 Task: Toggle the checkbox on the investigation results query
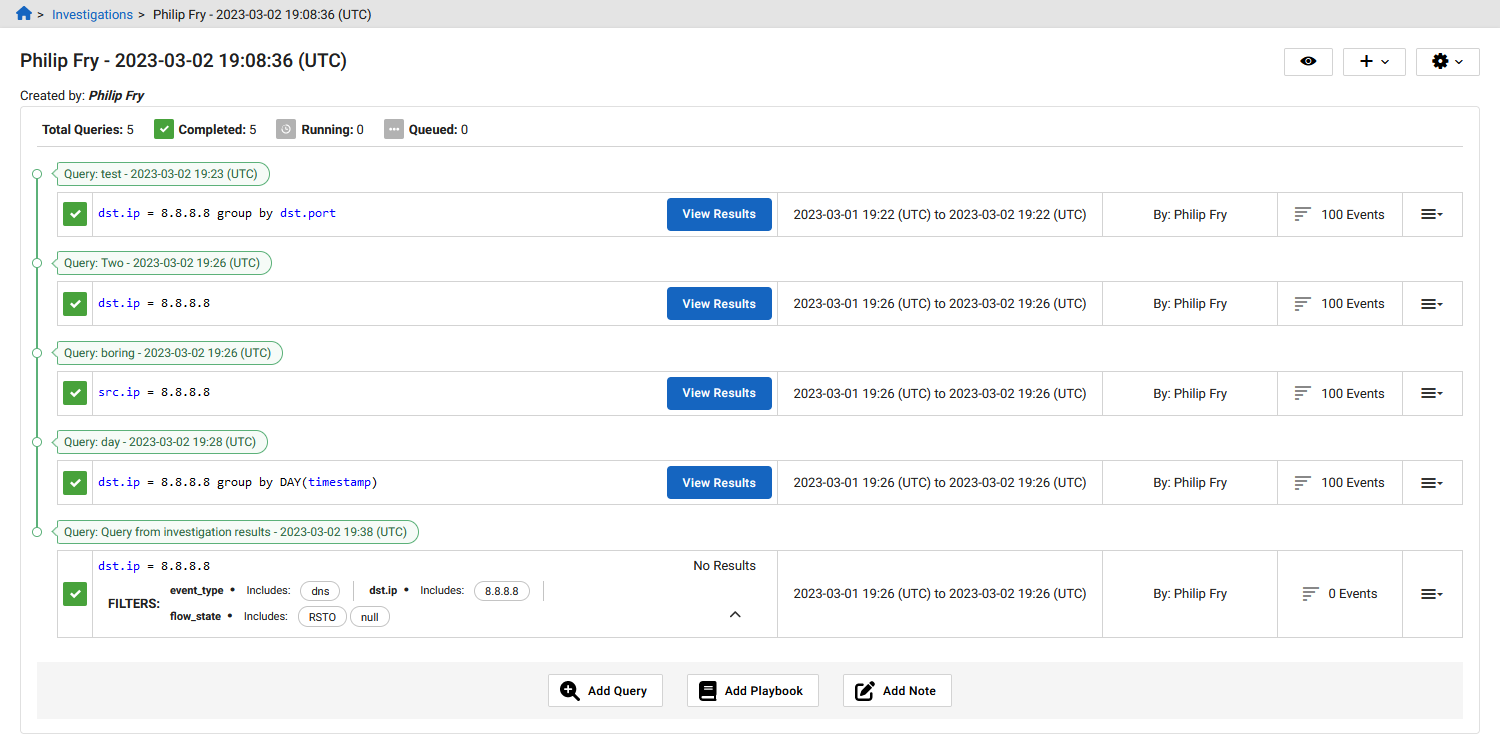click(75, 593)
